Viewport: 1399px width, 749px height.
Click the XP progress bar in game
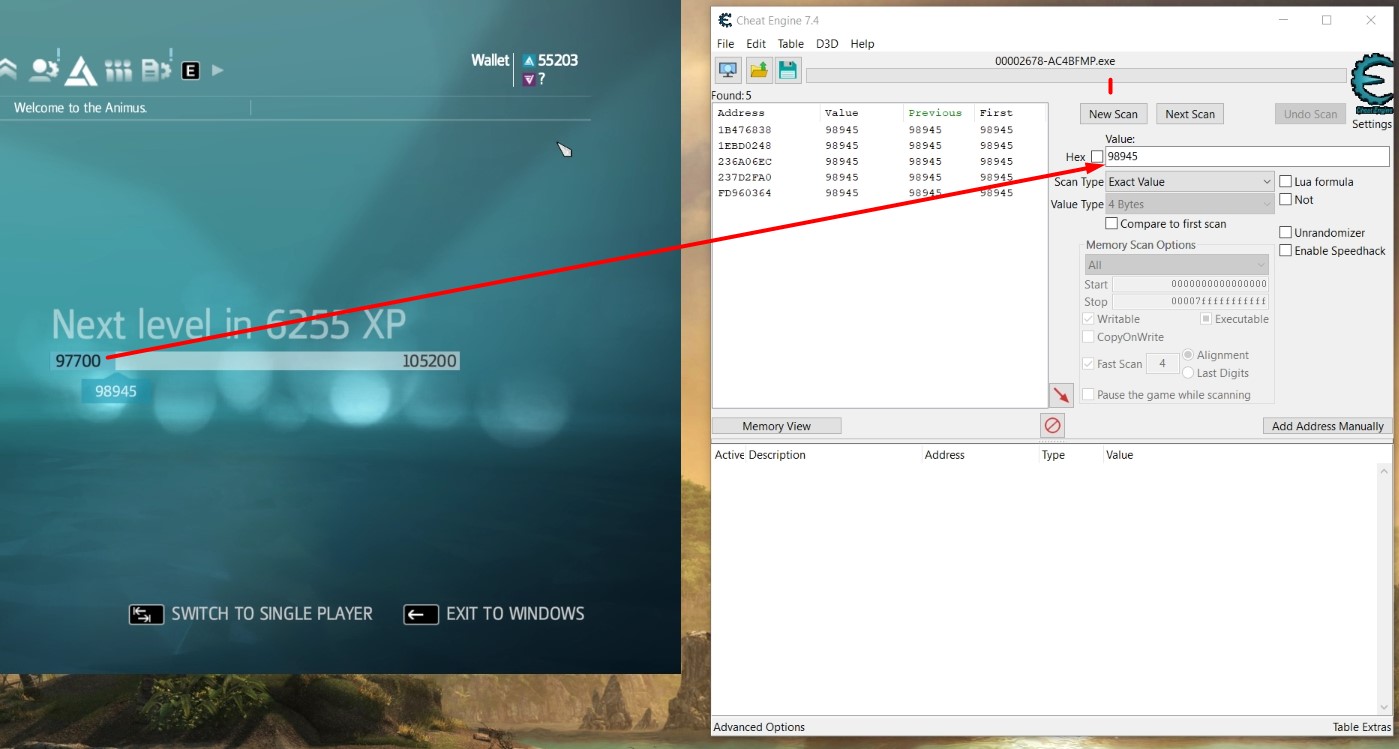(x=255, y=361)
